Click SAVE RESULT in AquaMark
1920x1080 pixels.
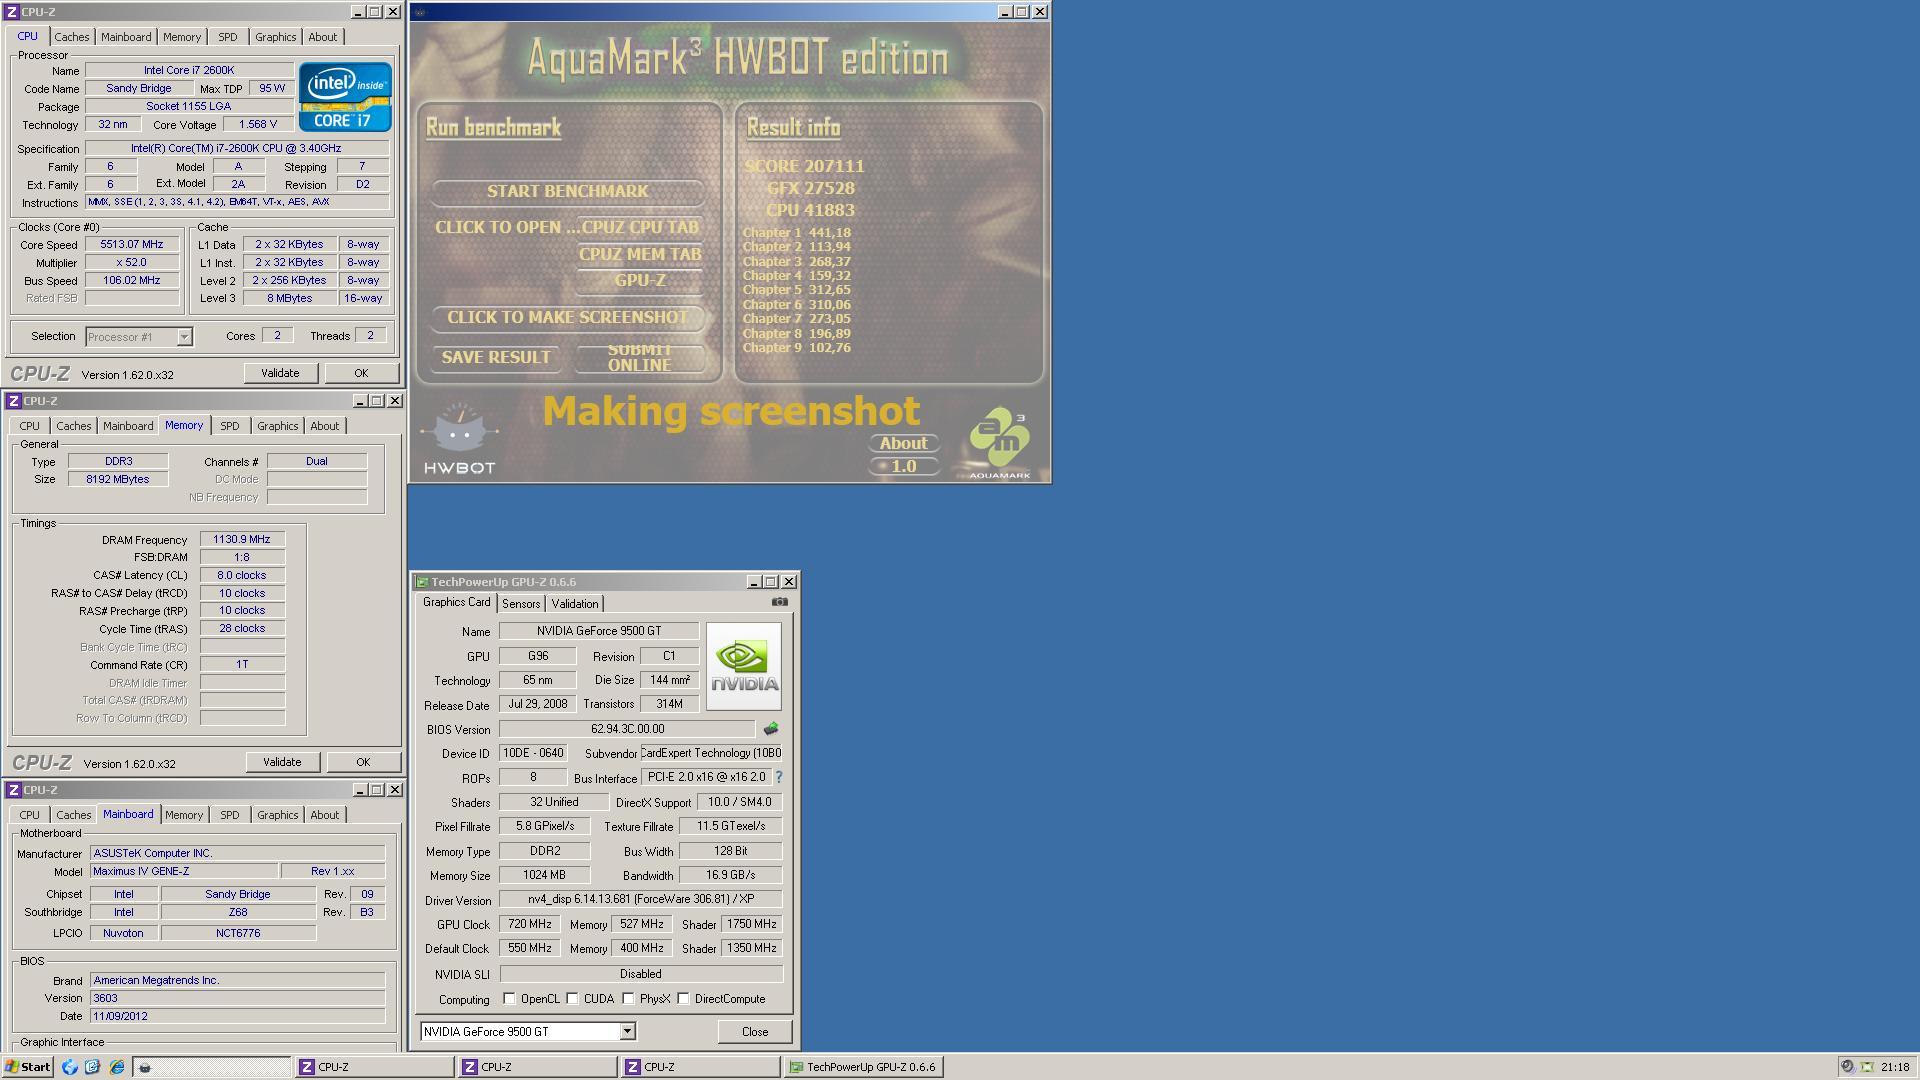point(496,358)
